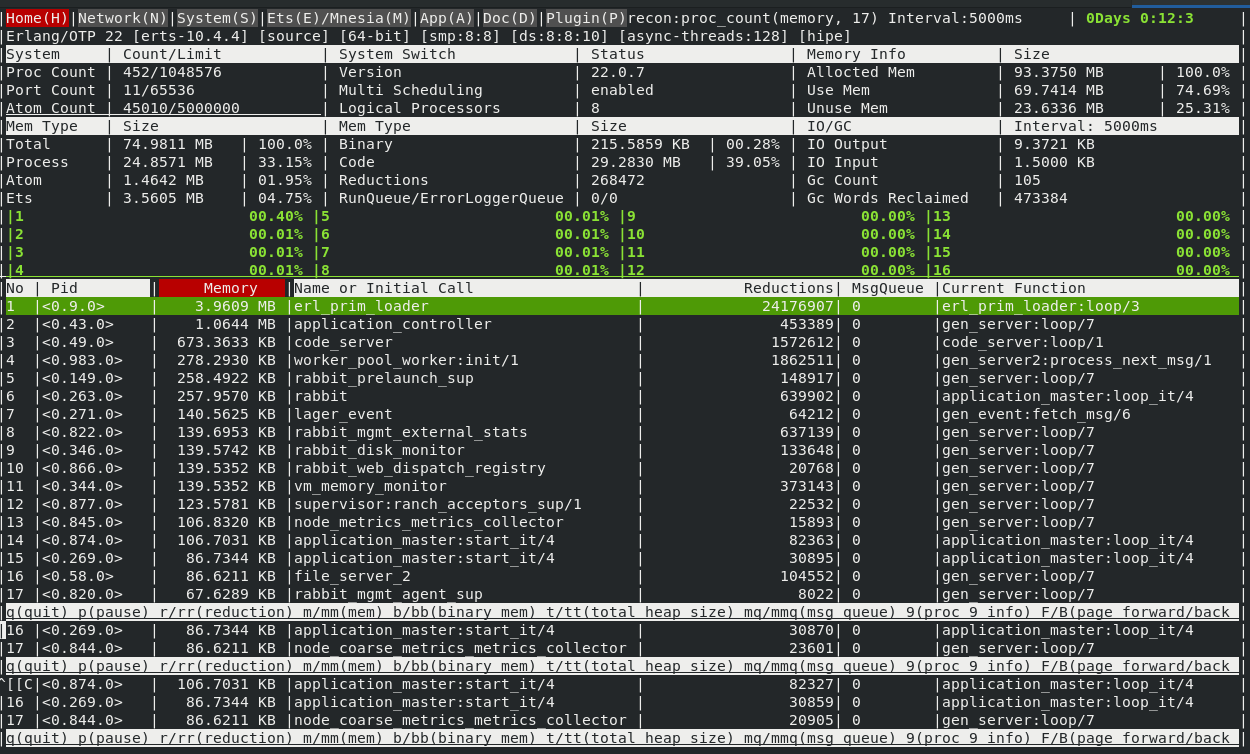Open the System(S) view
1250x754 pixels.
[217, 18]
